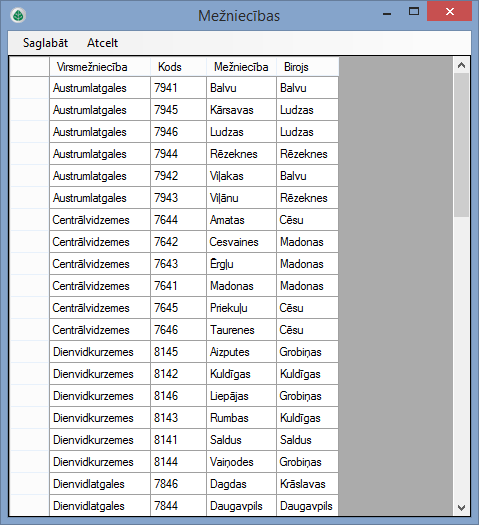The image size is (479, 525).
Task: Click code cell 7642
Action: [178, 242]
